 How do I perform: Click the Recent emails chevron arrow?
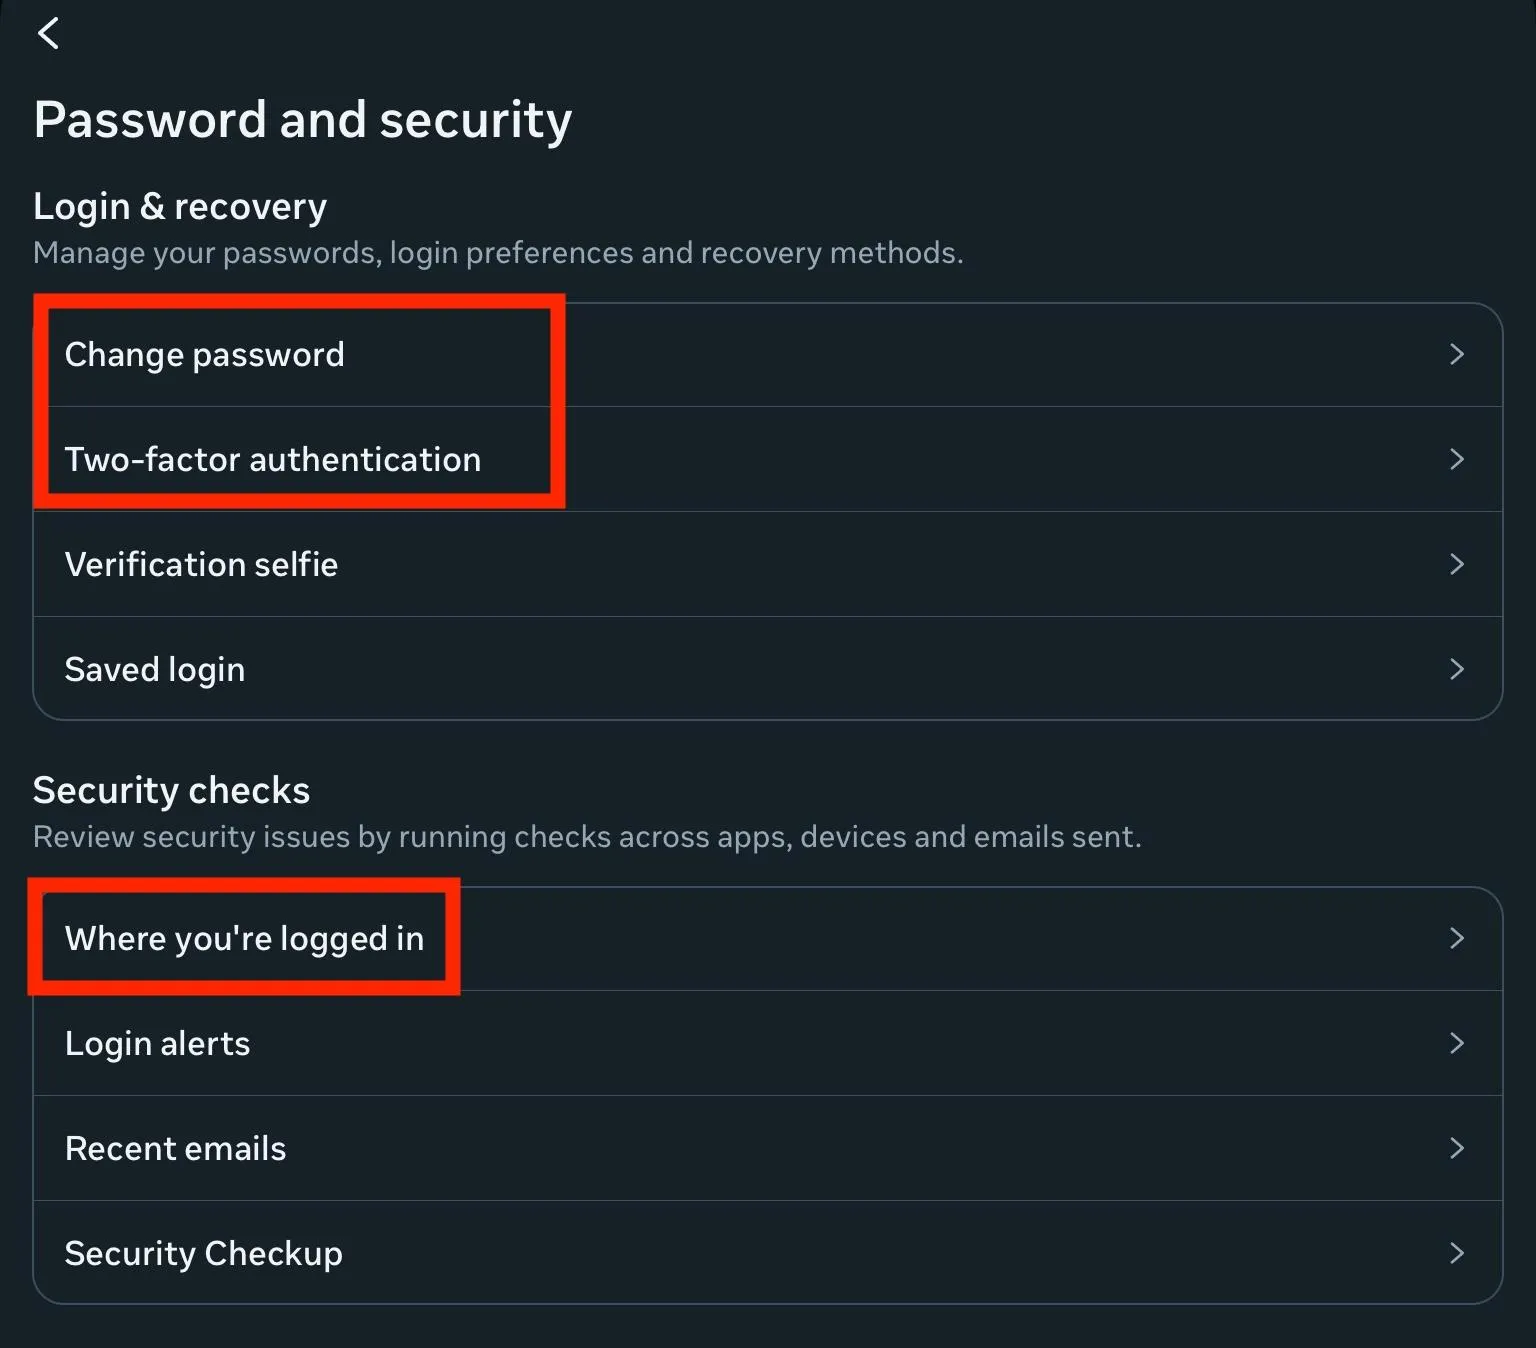[1456, 1148]
